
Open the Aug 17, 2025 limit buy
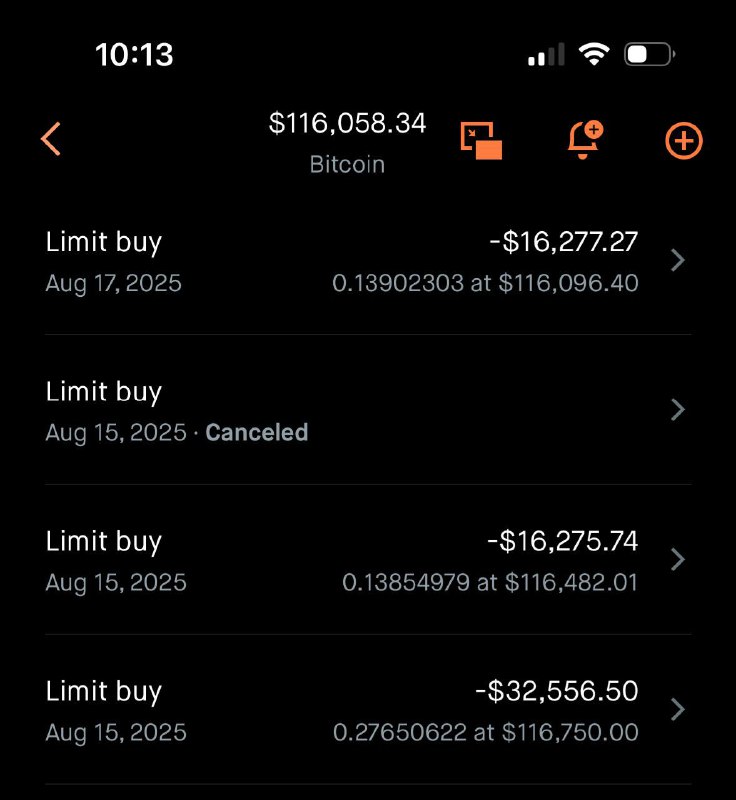tap(368, 261)
